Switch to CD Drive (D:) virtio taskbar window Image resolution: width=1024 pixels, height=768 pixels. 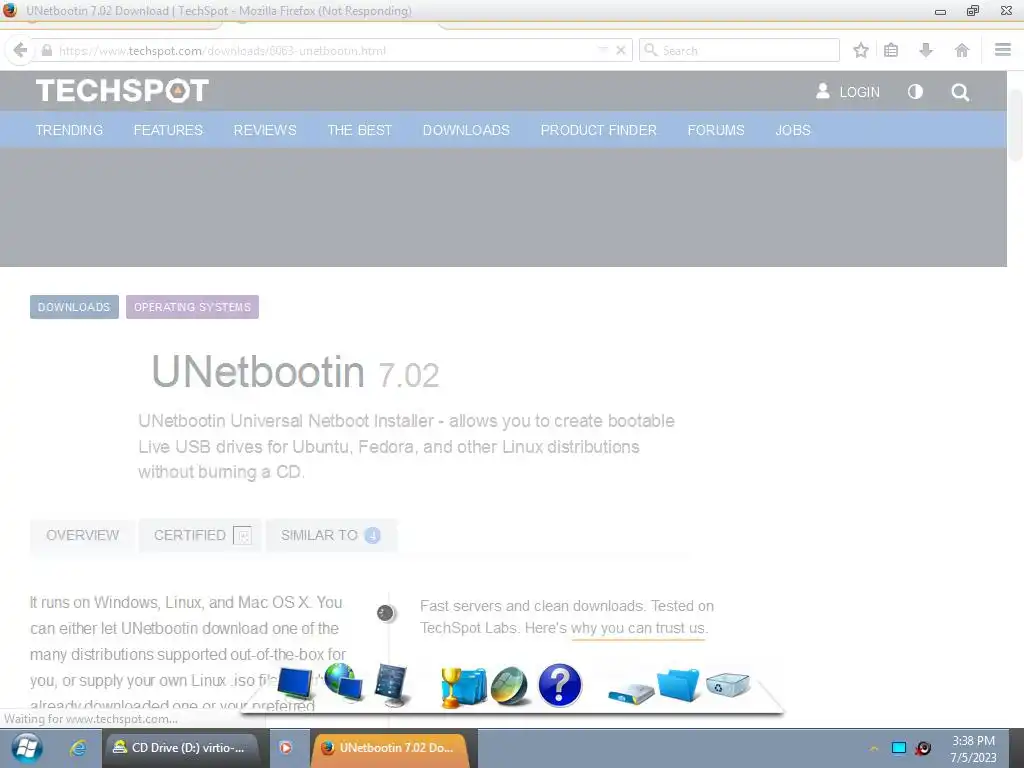coord(185,748)
